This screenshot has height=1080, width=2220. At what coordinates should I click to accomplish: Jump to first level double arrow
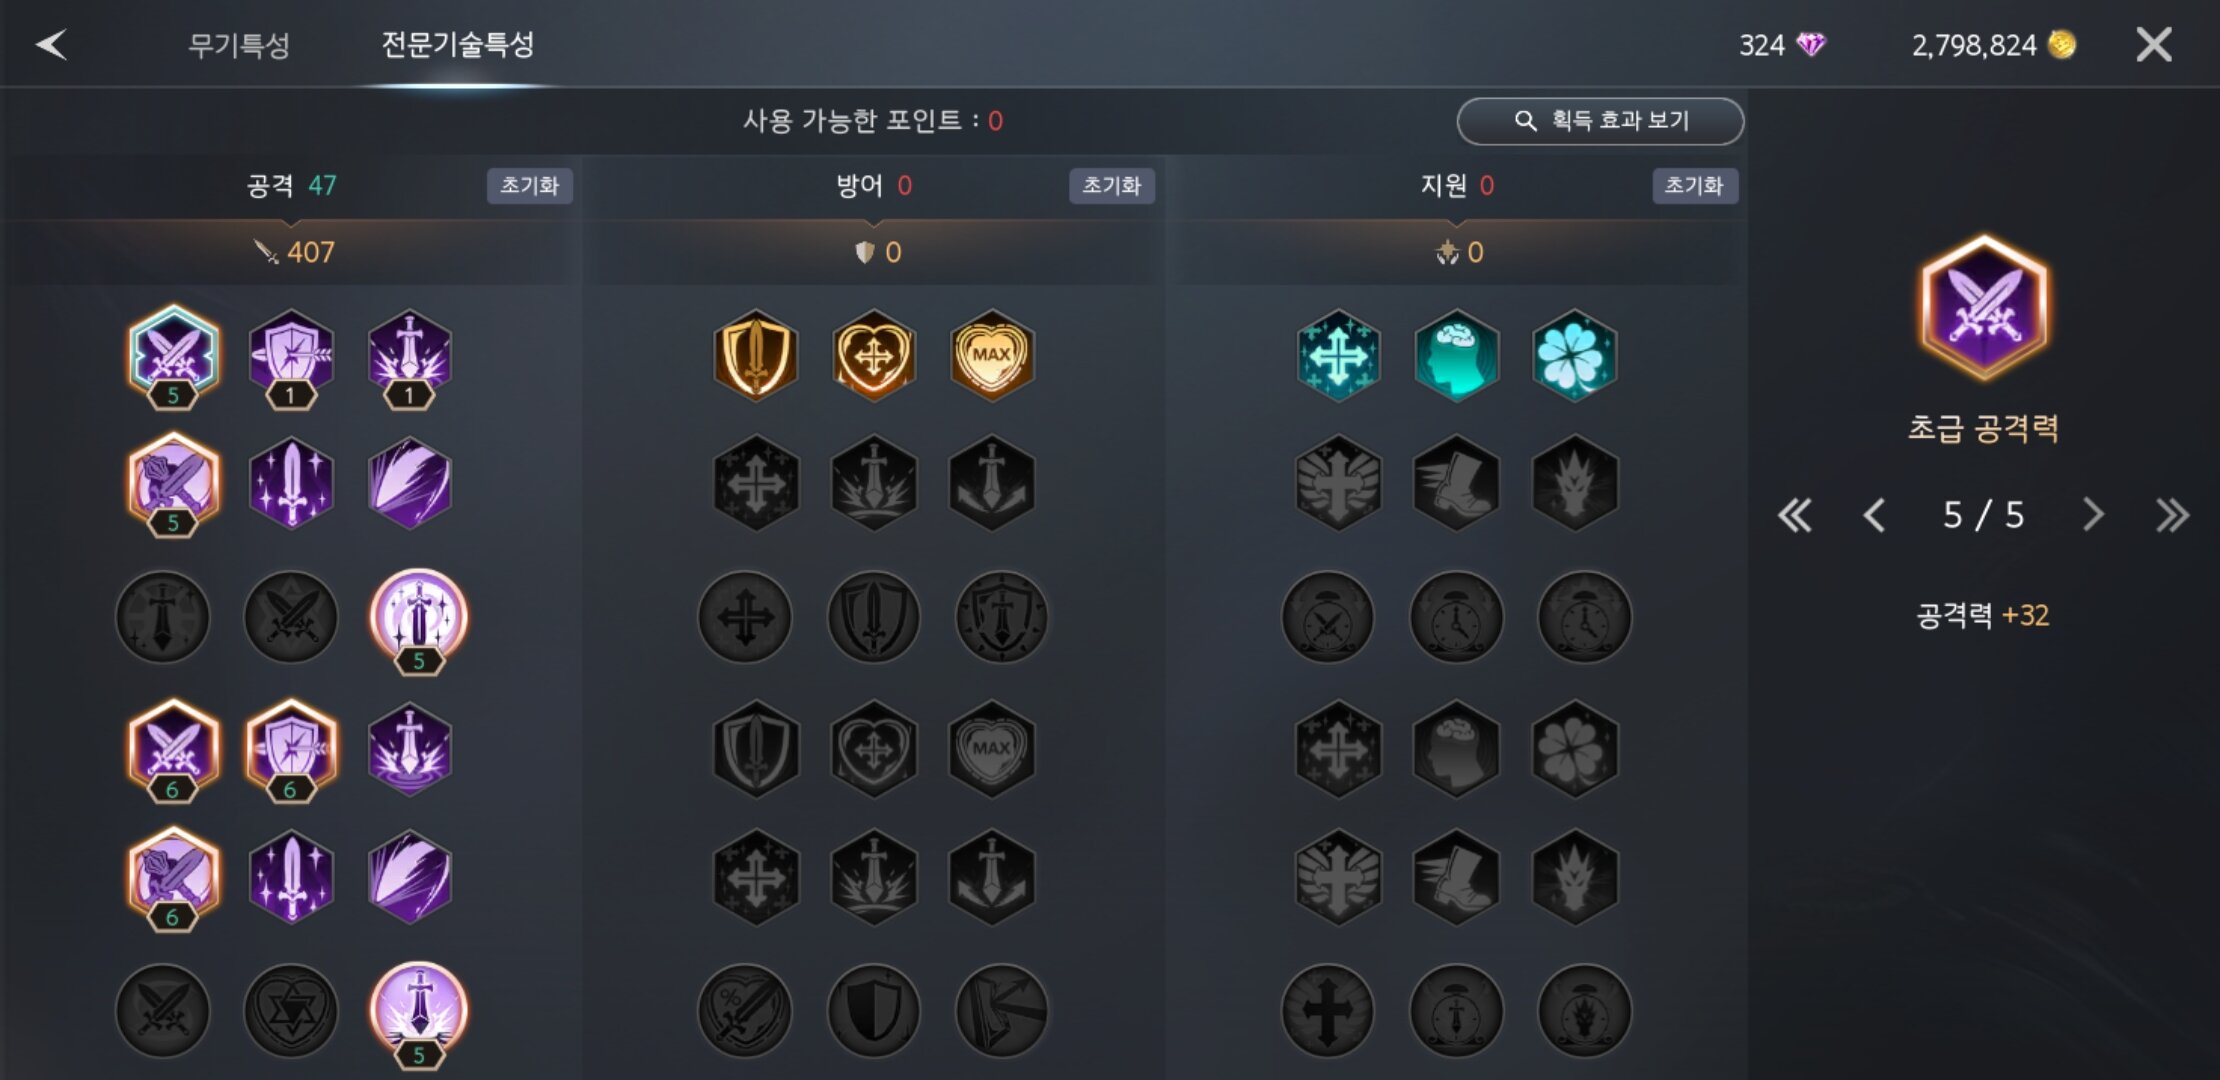point(1795,516)
